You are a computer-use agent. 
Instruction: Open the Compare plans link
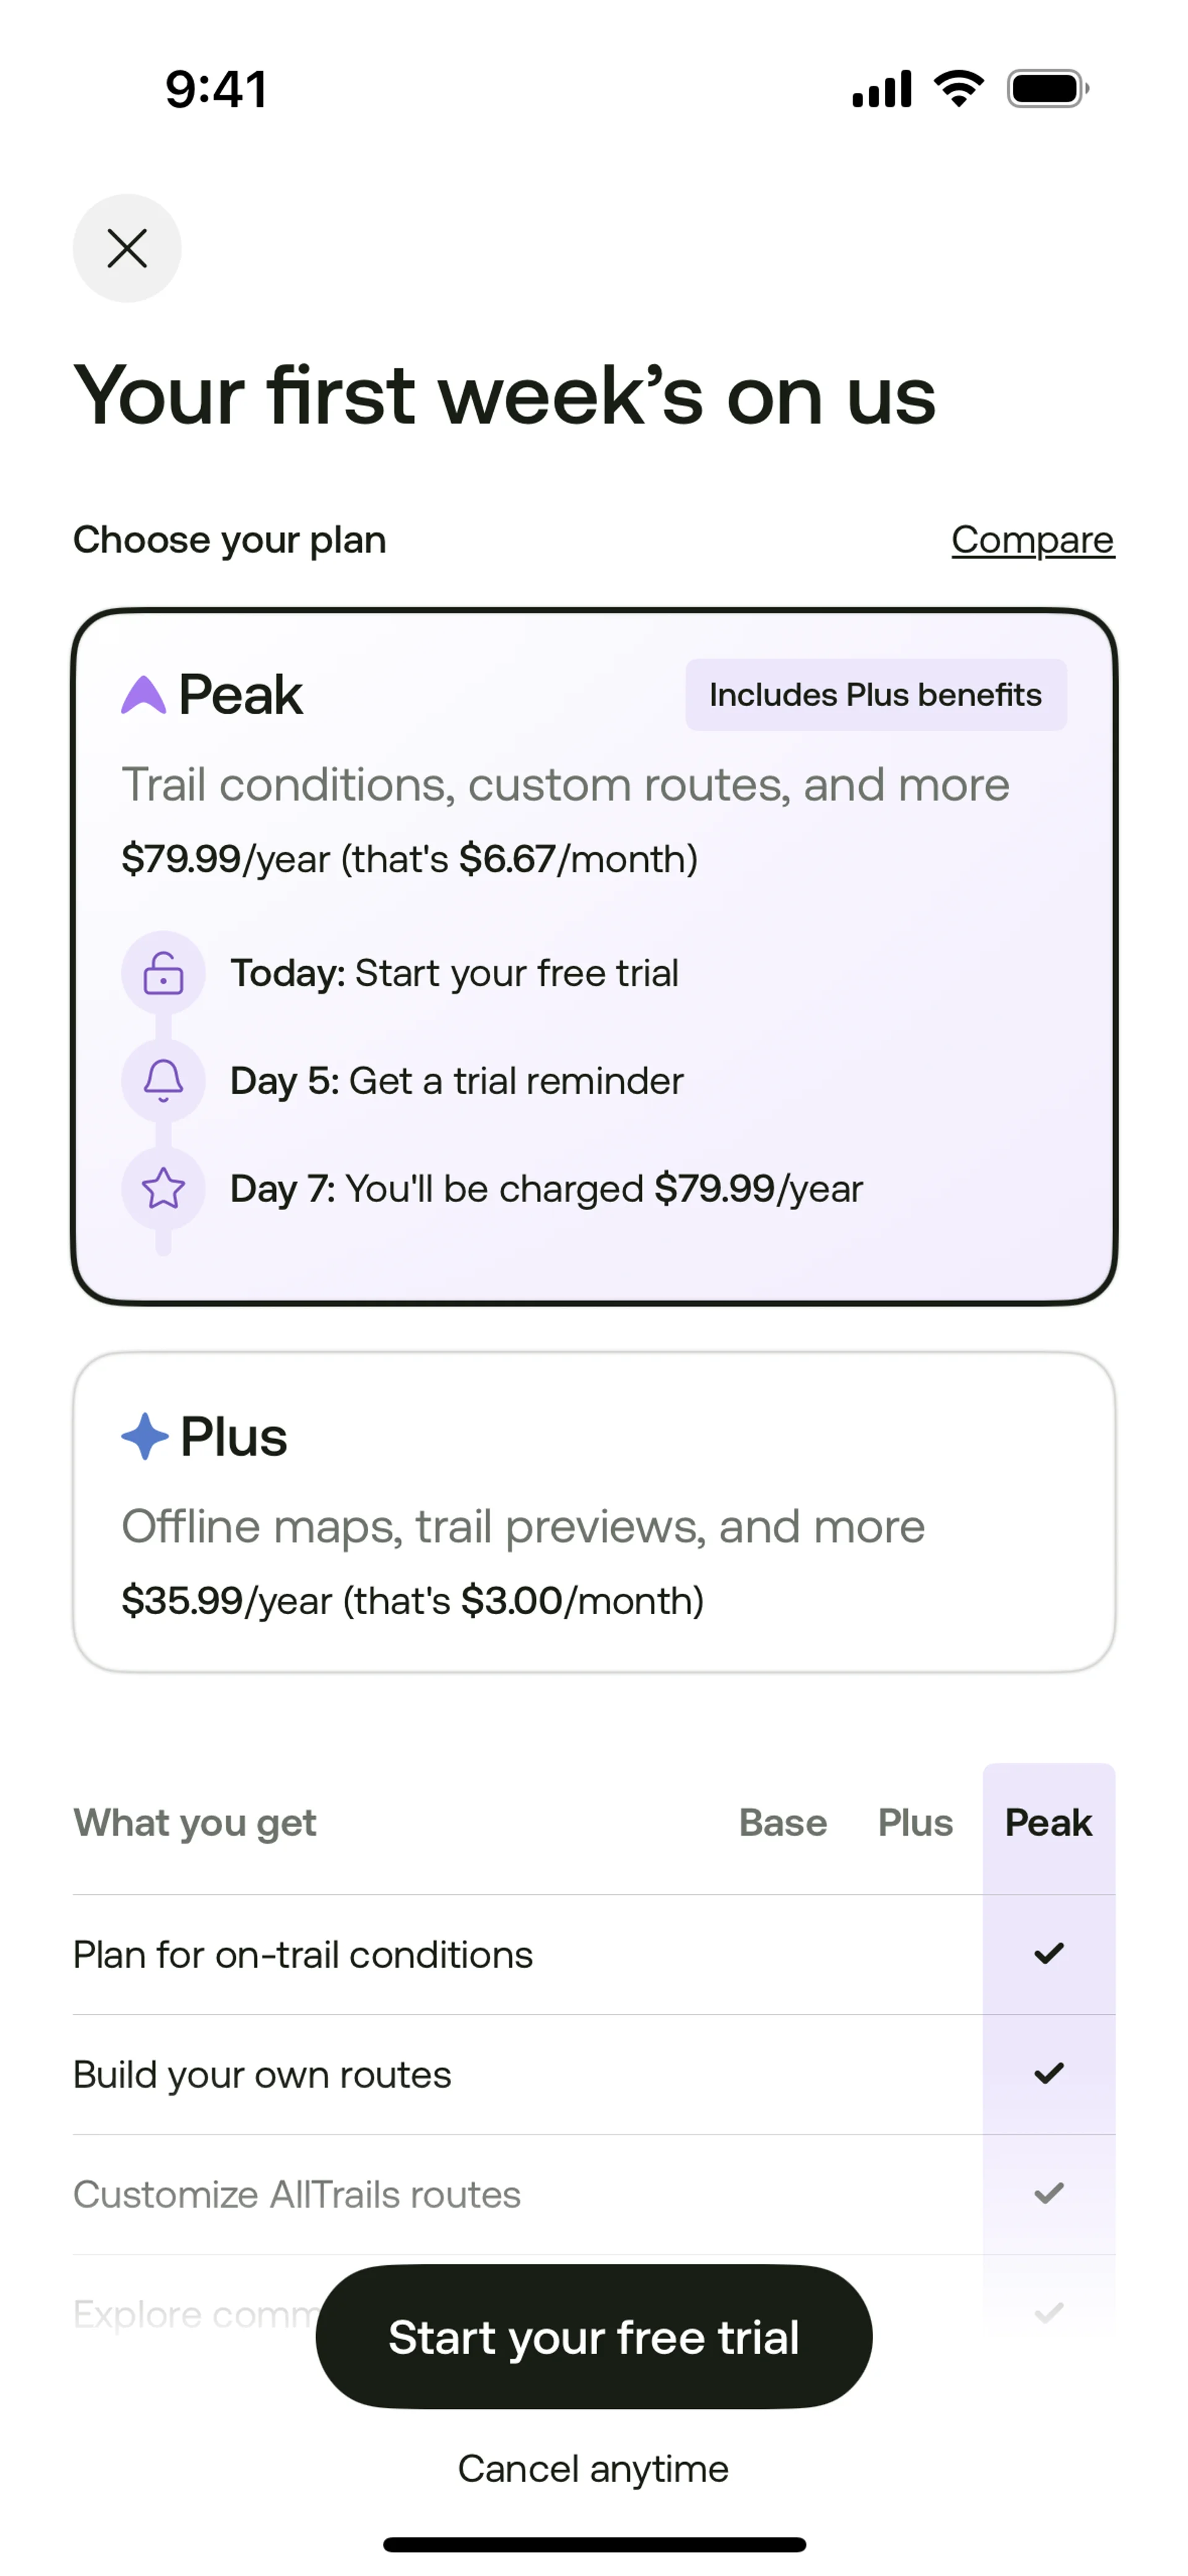tap(1033, 540)
